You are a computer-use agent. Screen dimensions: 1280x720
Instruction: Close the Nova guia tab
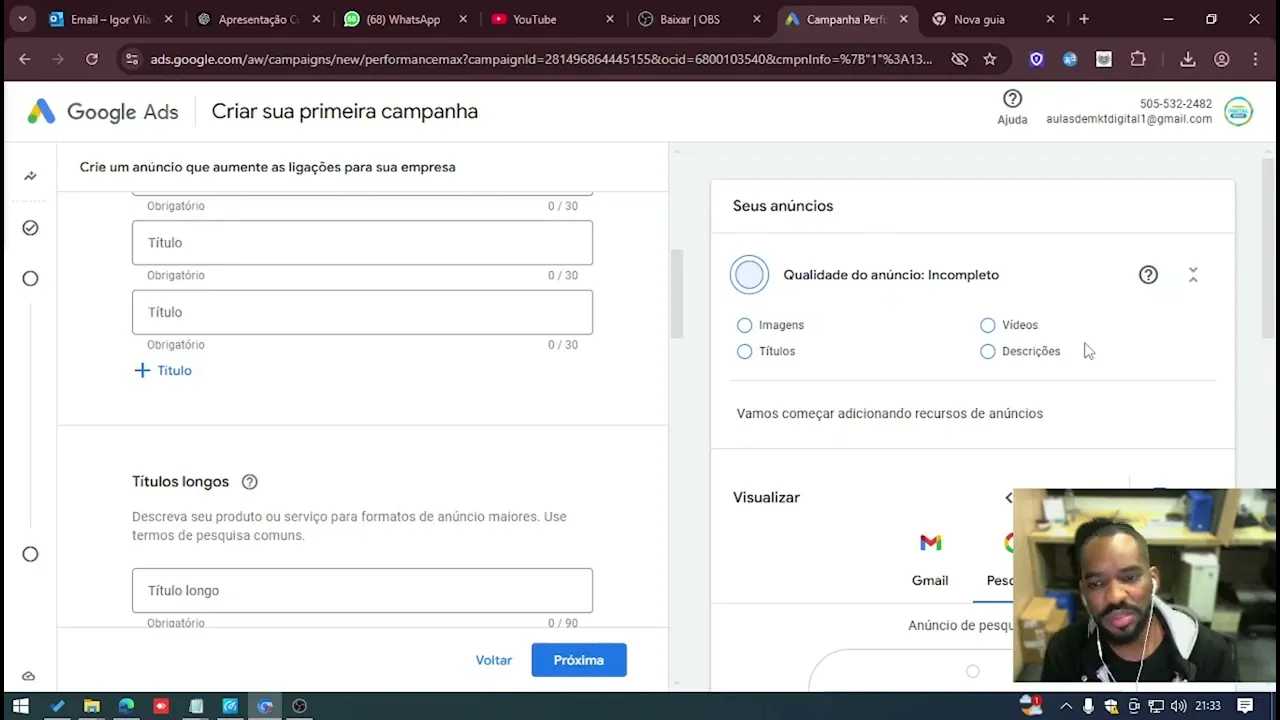[x=1050, y=19]
